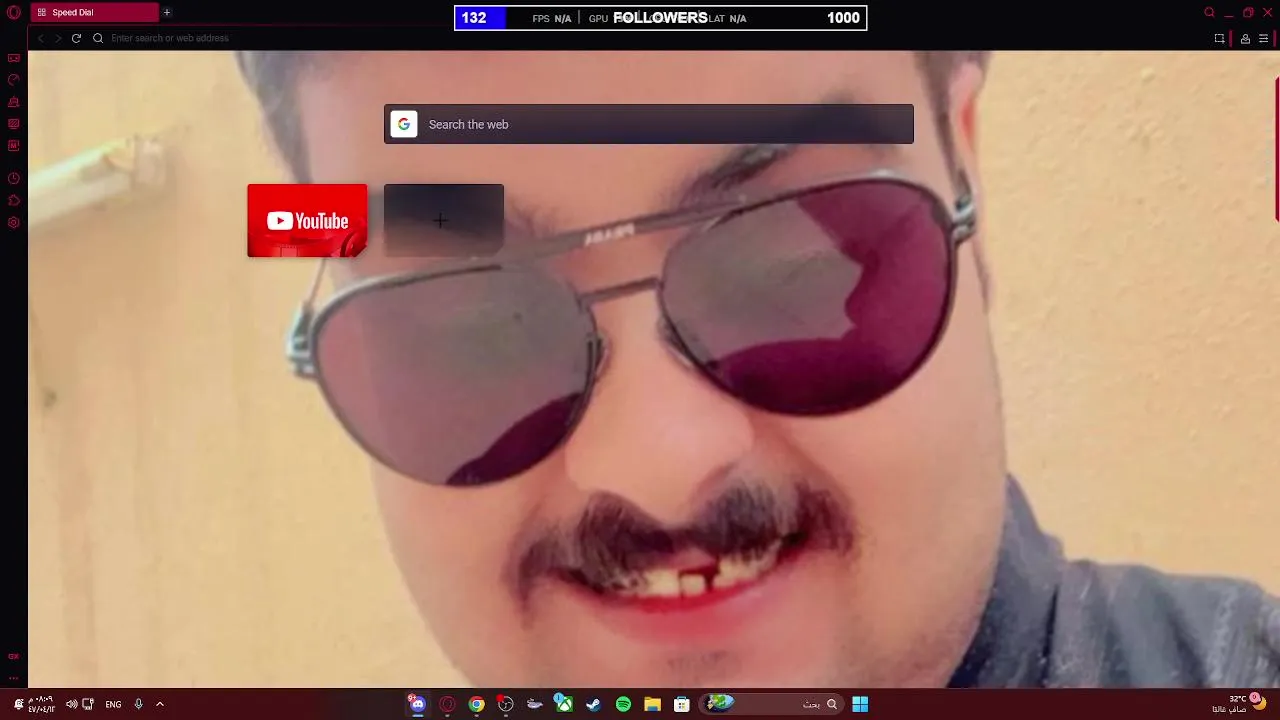
Task: Launch Steam from the taskbar
Action: tap(593, 704)
